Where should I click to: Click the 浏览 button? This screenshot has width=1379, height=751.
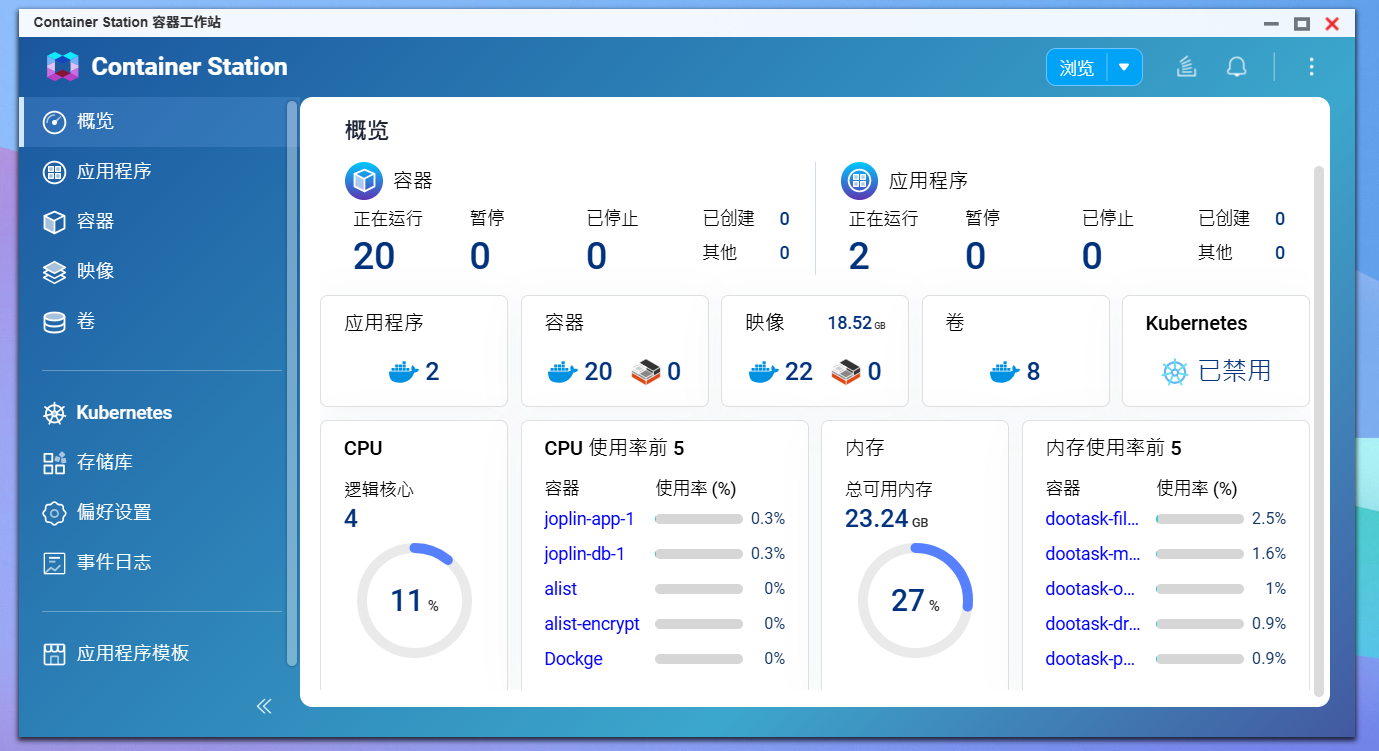[1077, 67]
